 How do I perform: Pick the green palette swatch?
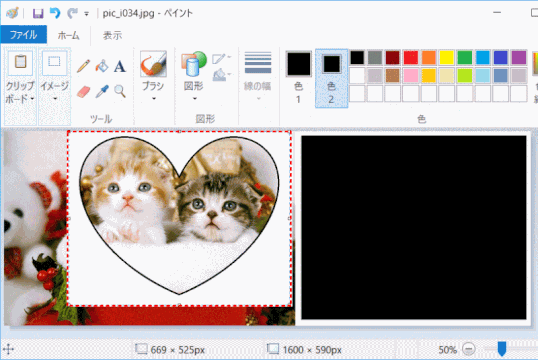pyautogui.click(x=465, y=57)
